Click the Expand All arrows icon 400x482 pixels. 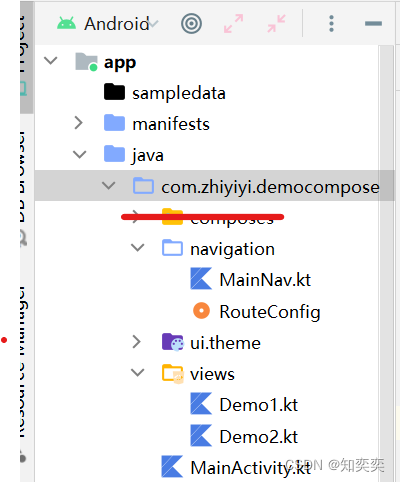233,24
